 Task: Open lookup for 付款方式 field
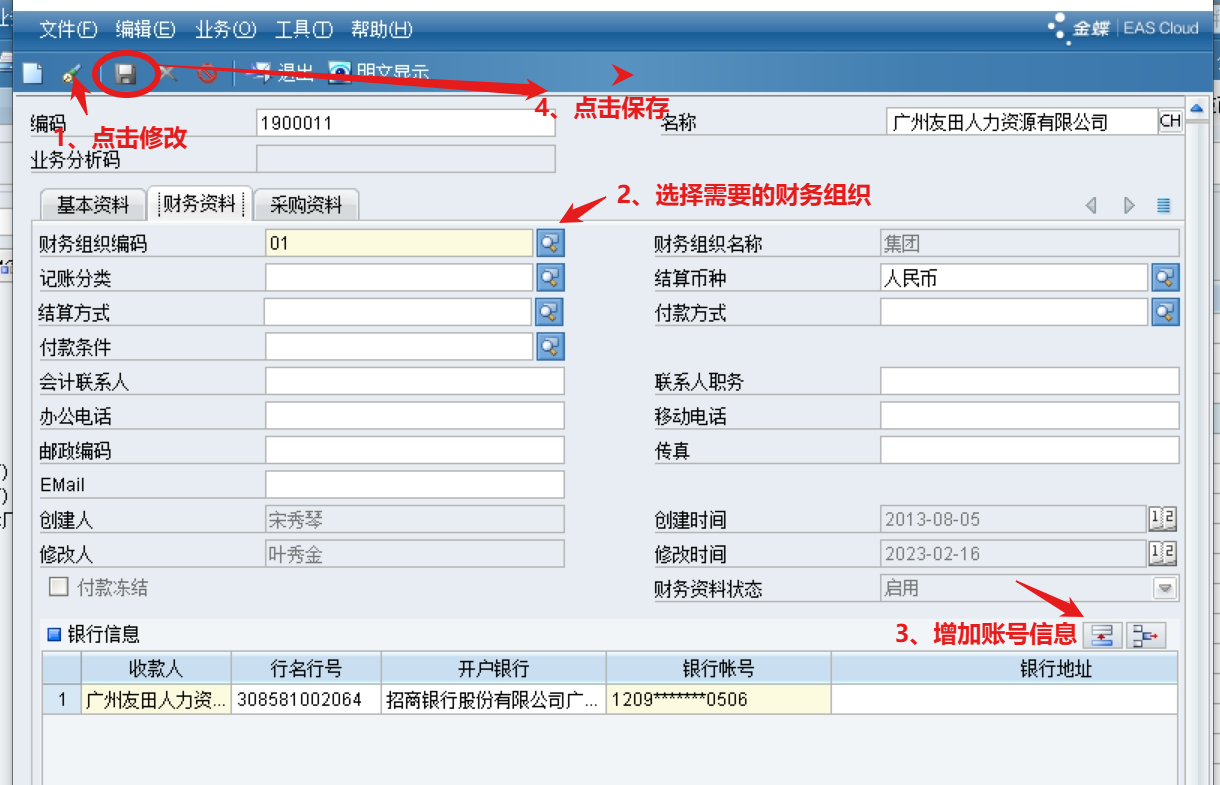tap(1165, 312)
